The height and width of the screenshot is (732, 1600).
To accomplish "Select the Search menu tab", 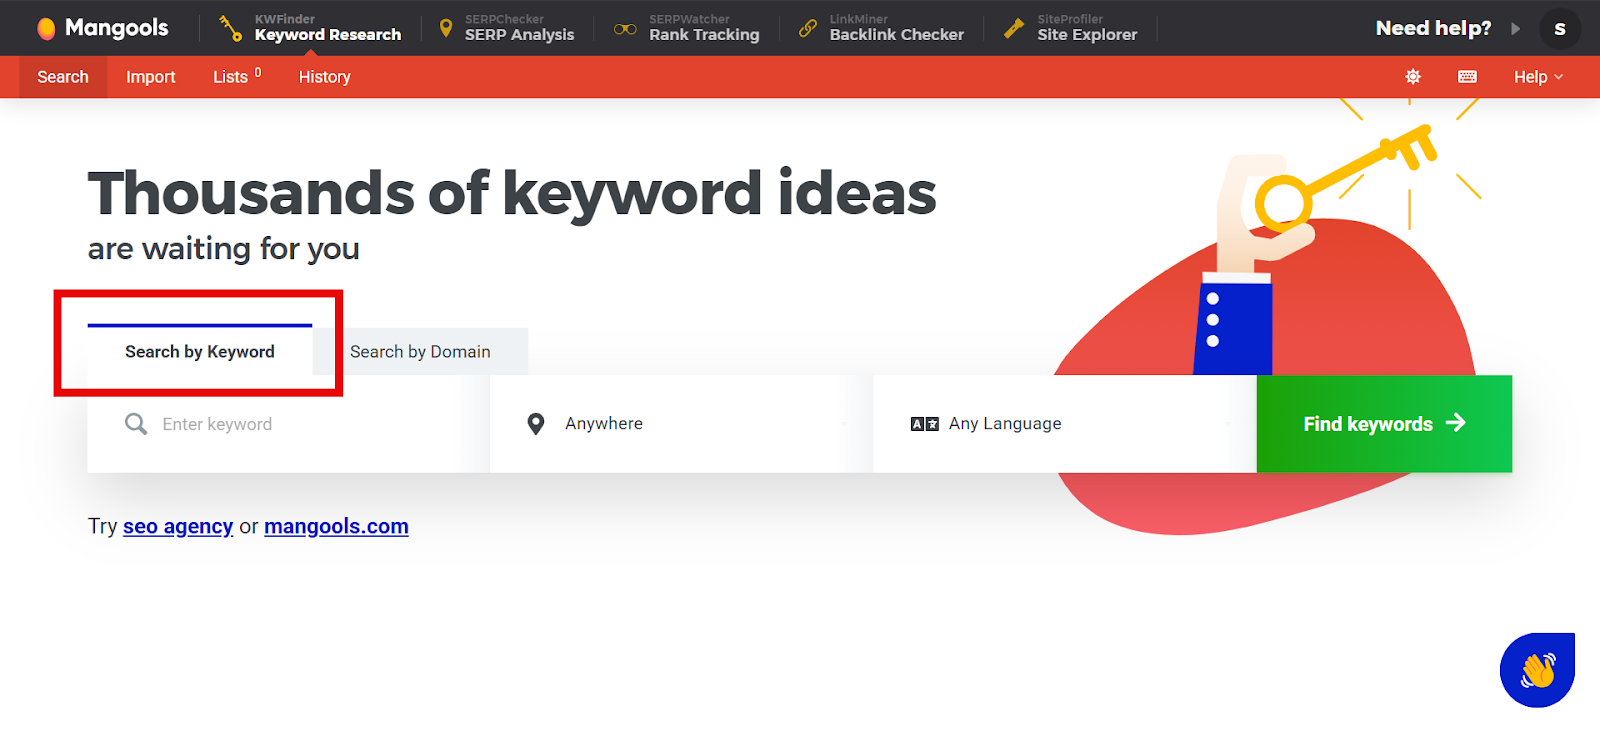I will point(63,77).
